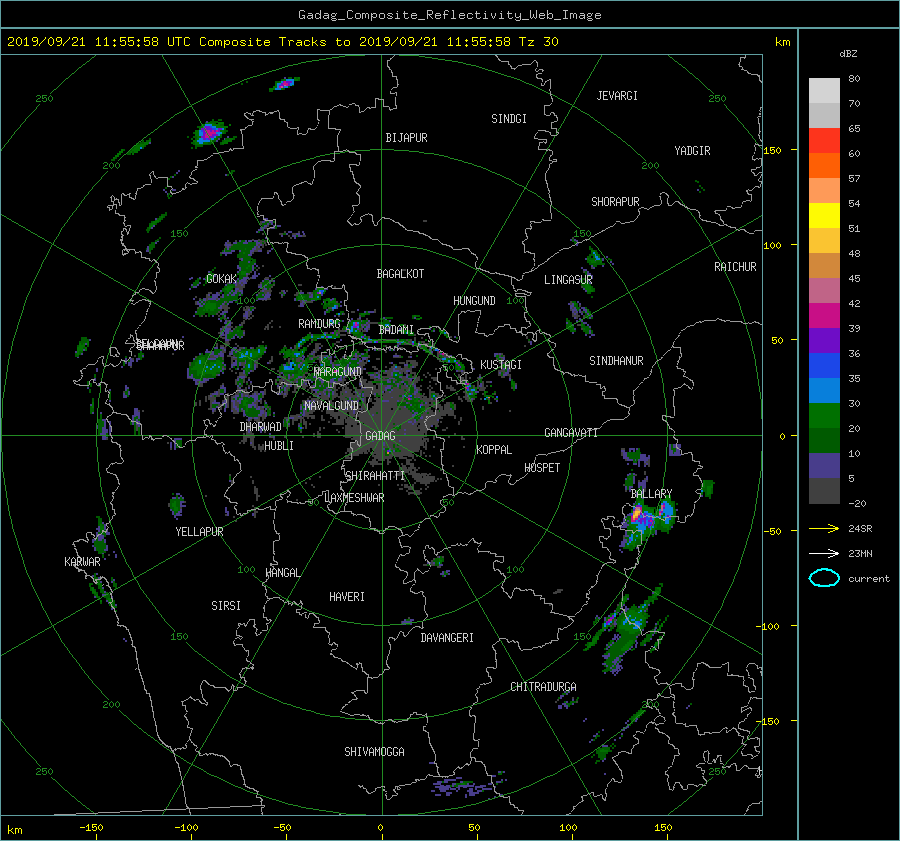Image resolution: width=900 pixels, height=841 pixels.
Task: Click the magenta 39-42 dBZ color swatch
Action: point(824,315)
